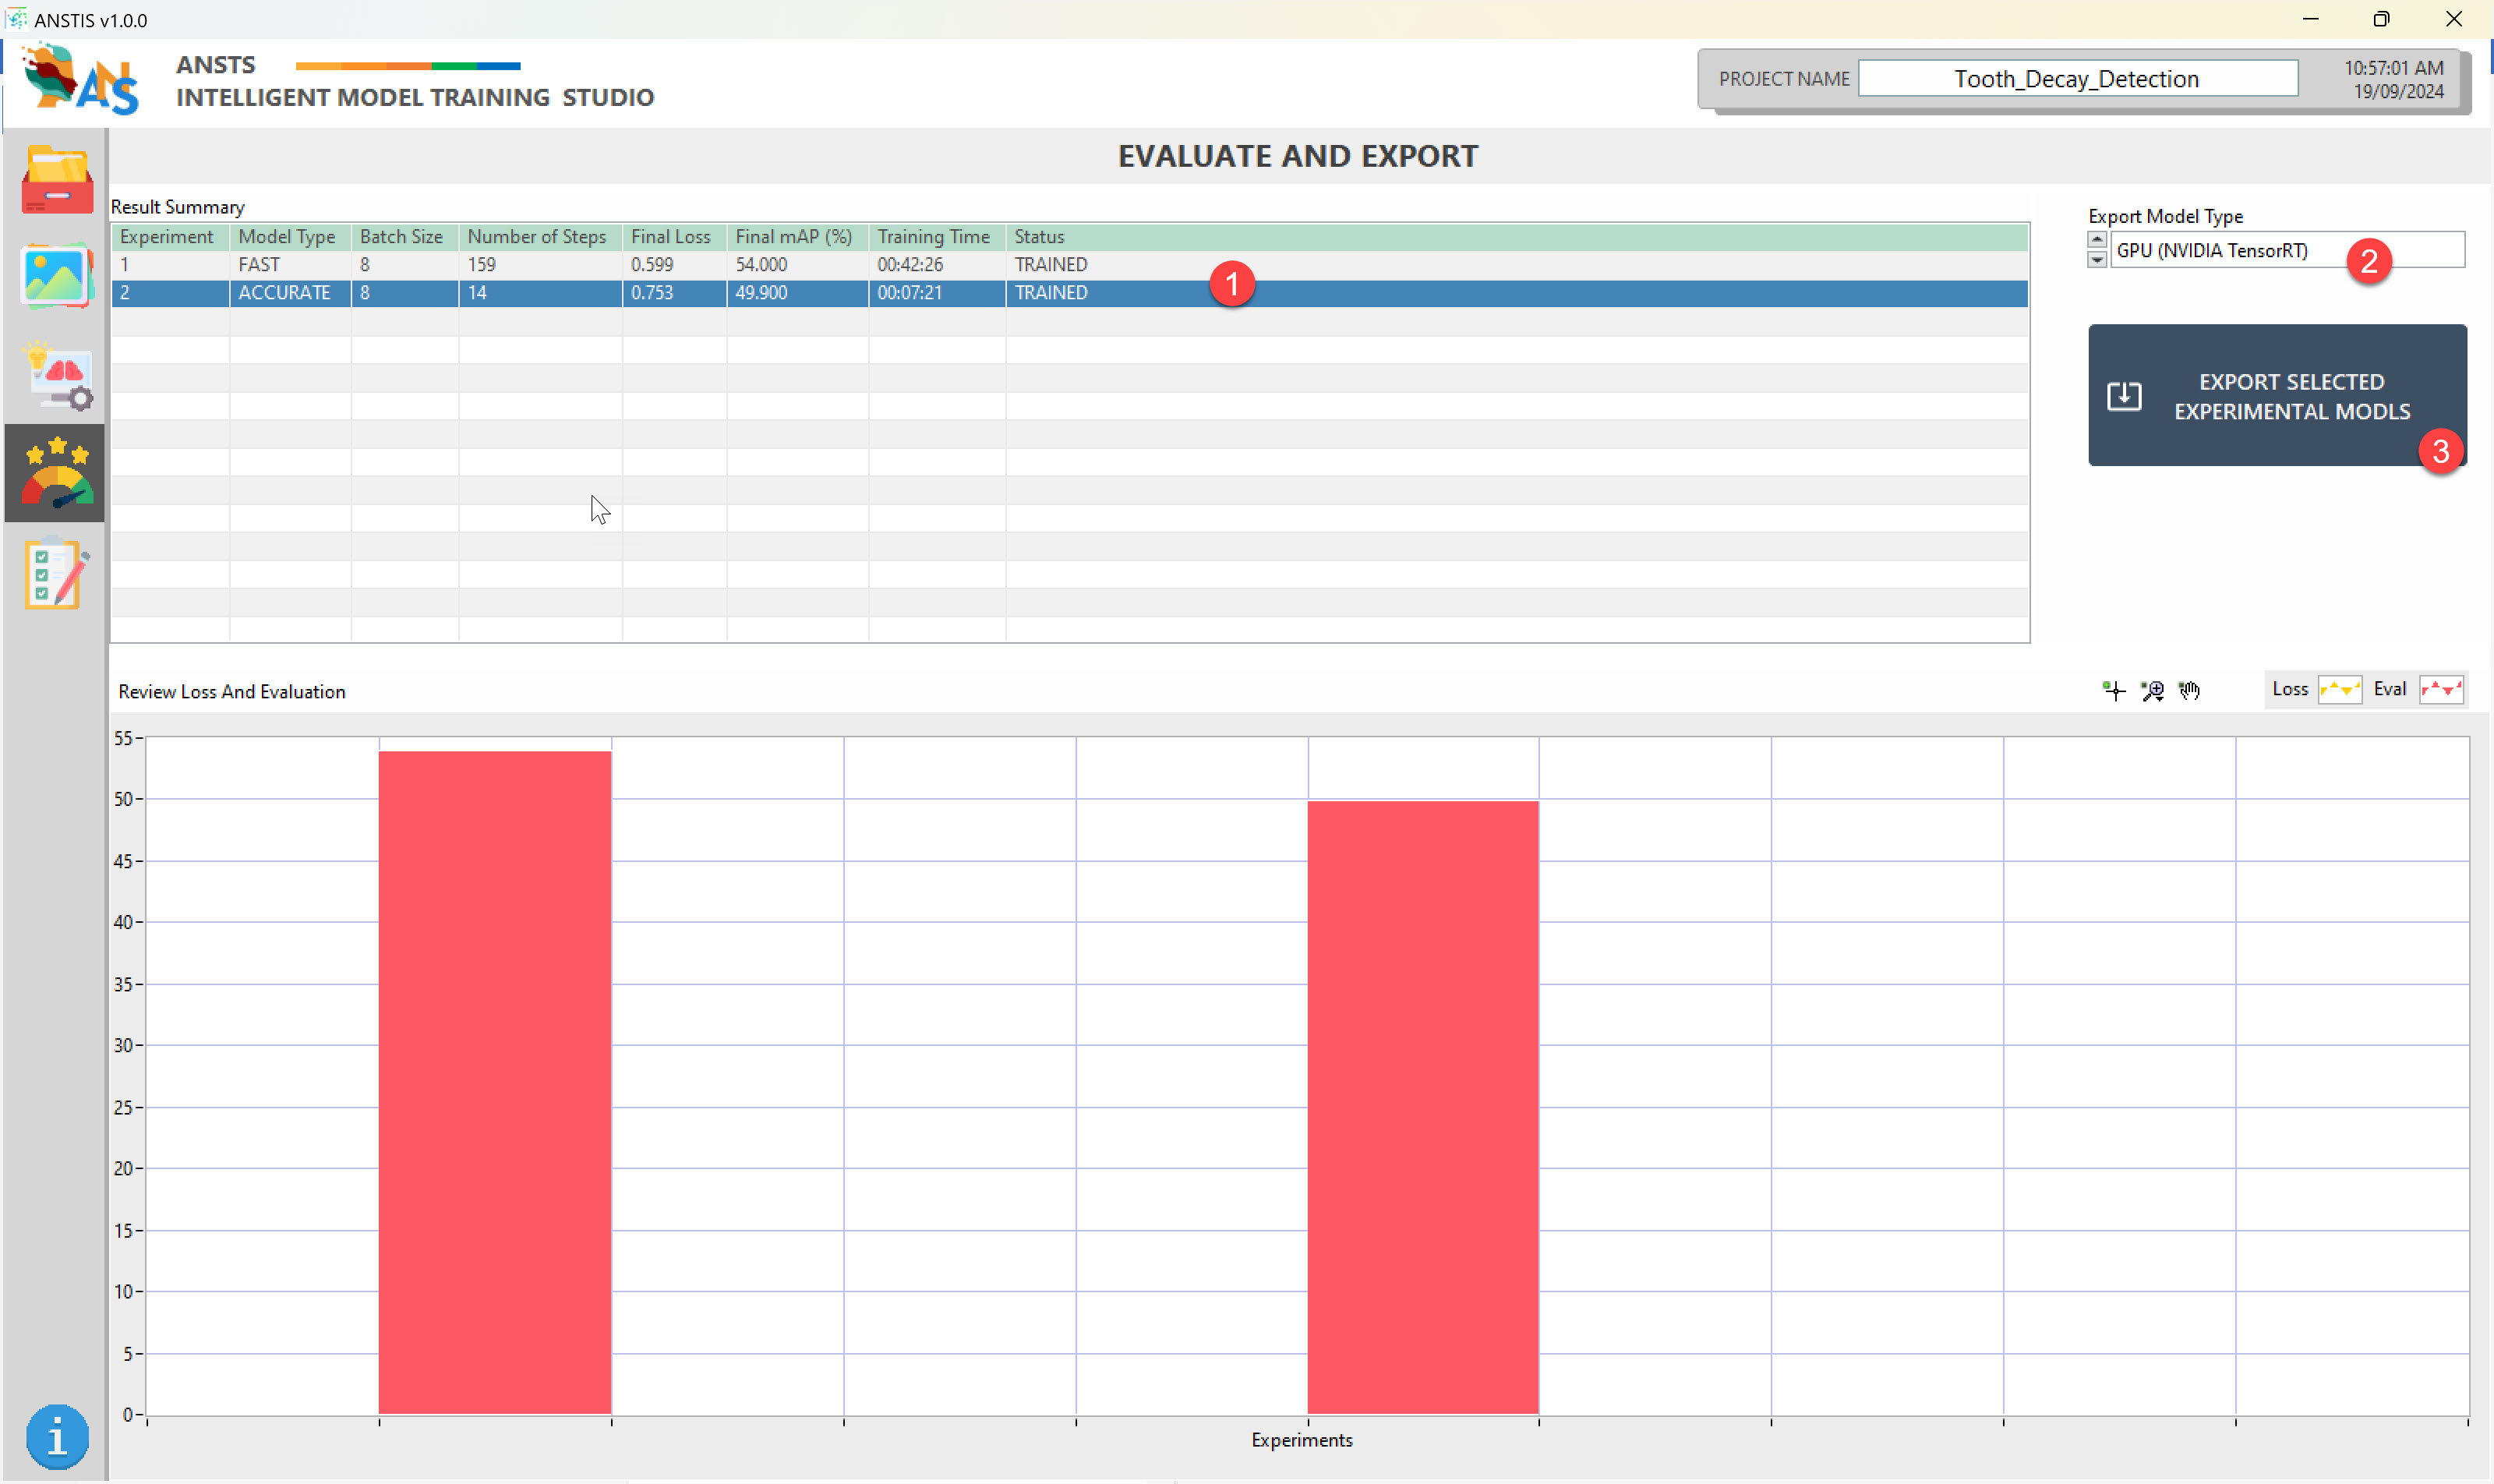Select experiment 1 FAST row
The width and height of the screenshot is (2494, 1484).
coord(600,265)
